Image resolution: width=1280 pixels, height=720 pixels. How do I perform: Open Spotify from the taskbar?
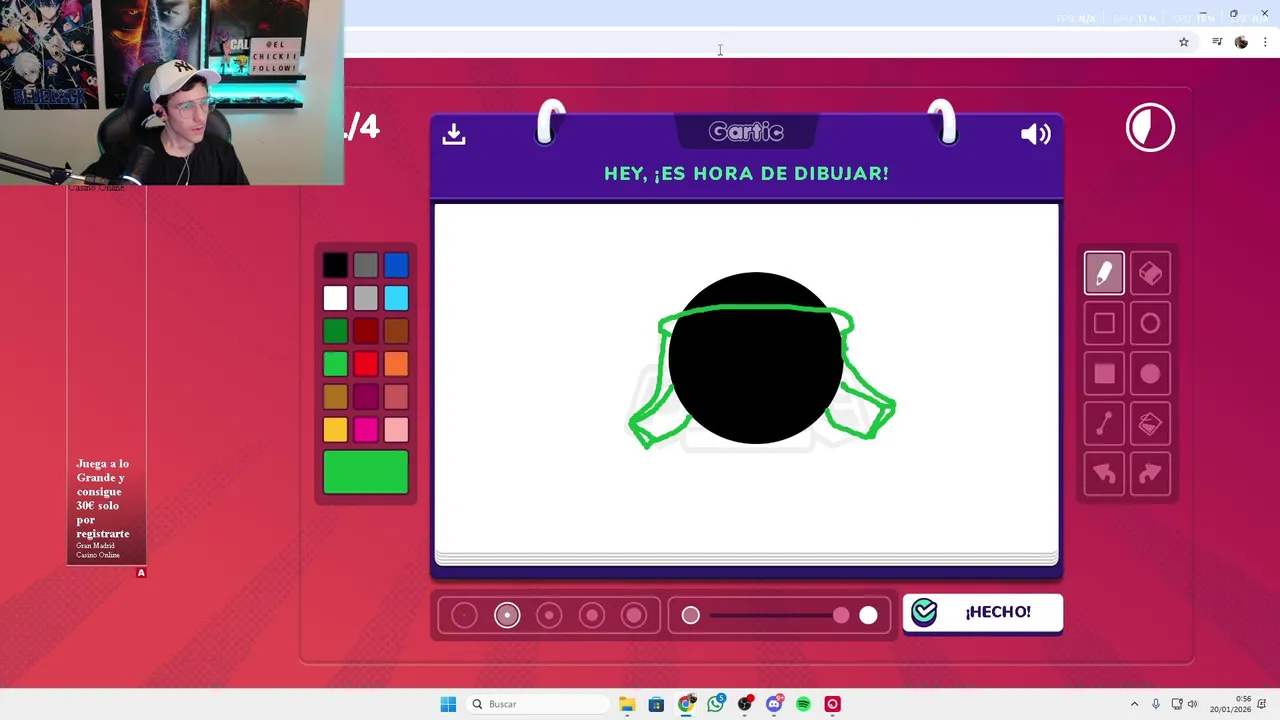point(803,704)
